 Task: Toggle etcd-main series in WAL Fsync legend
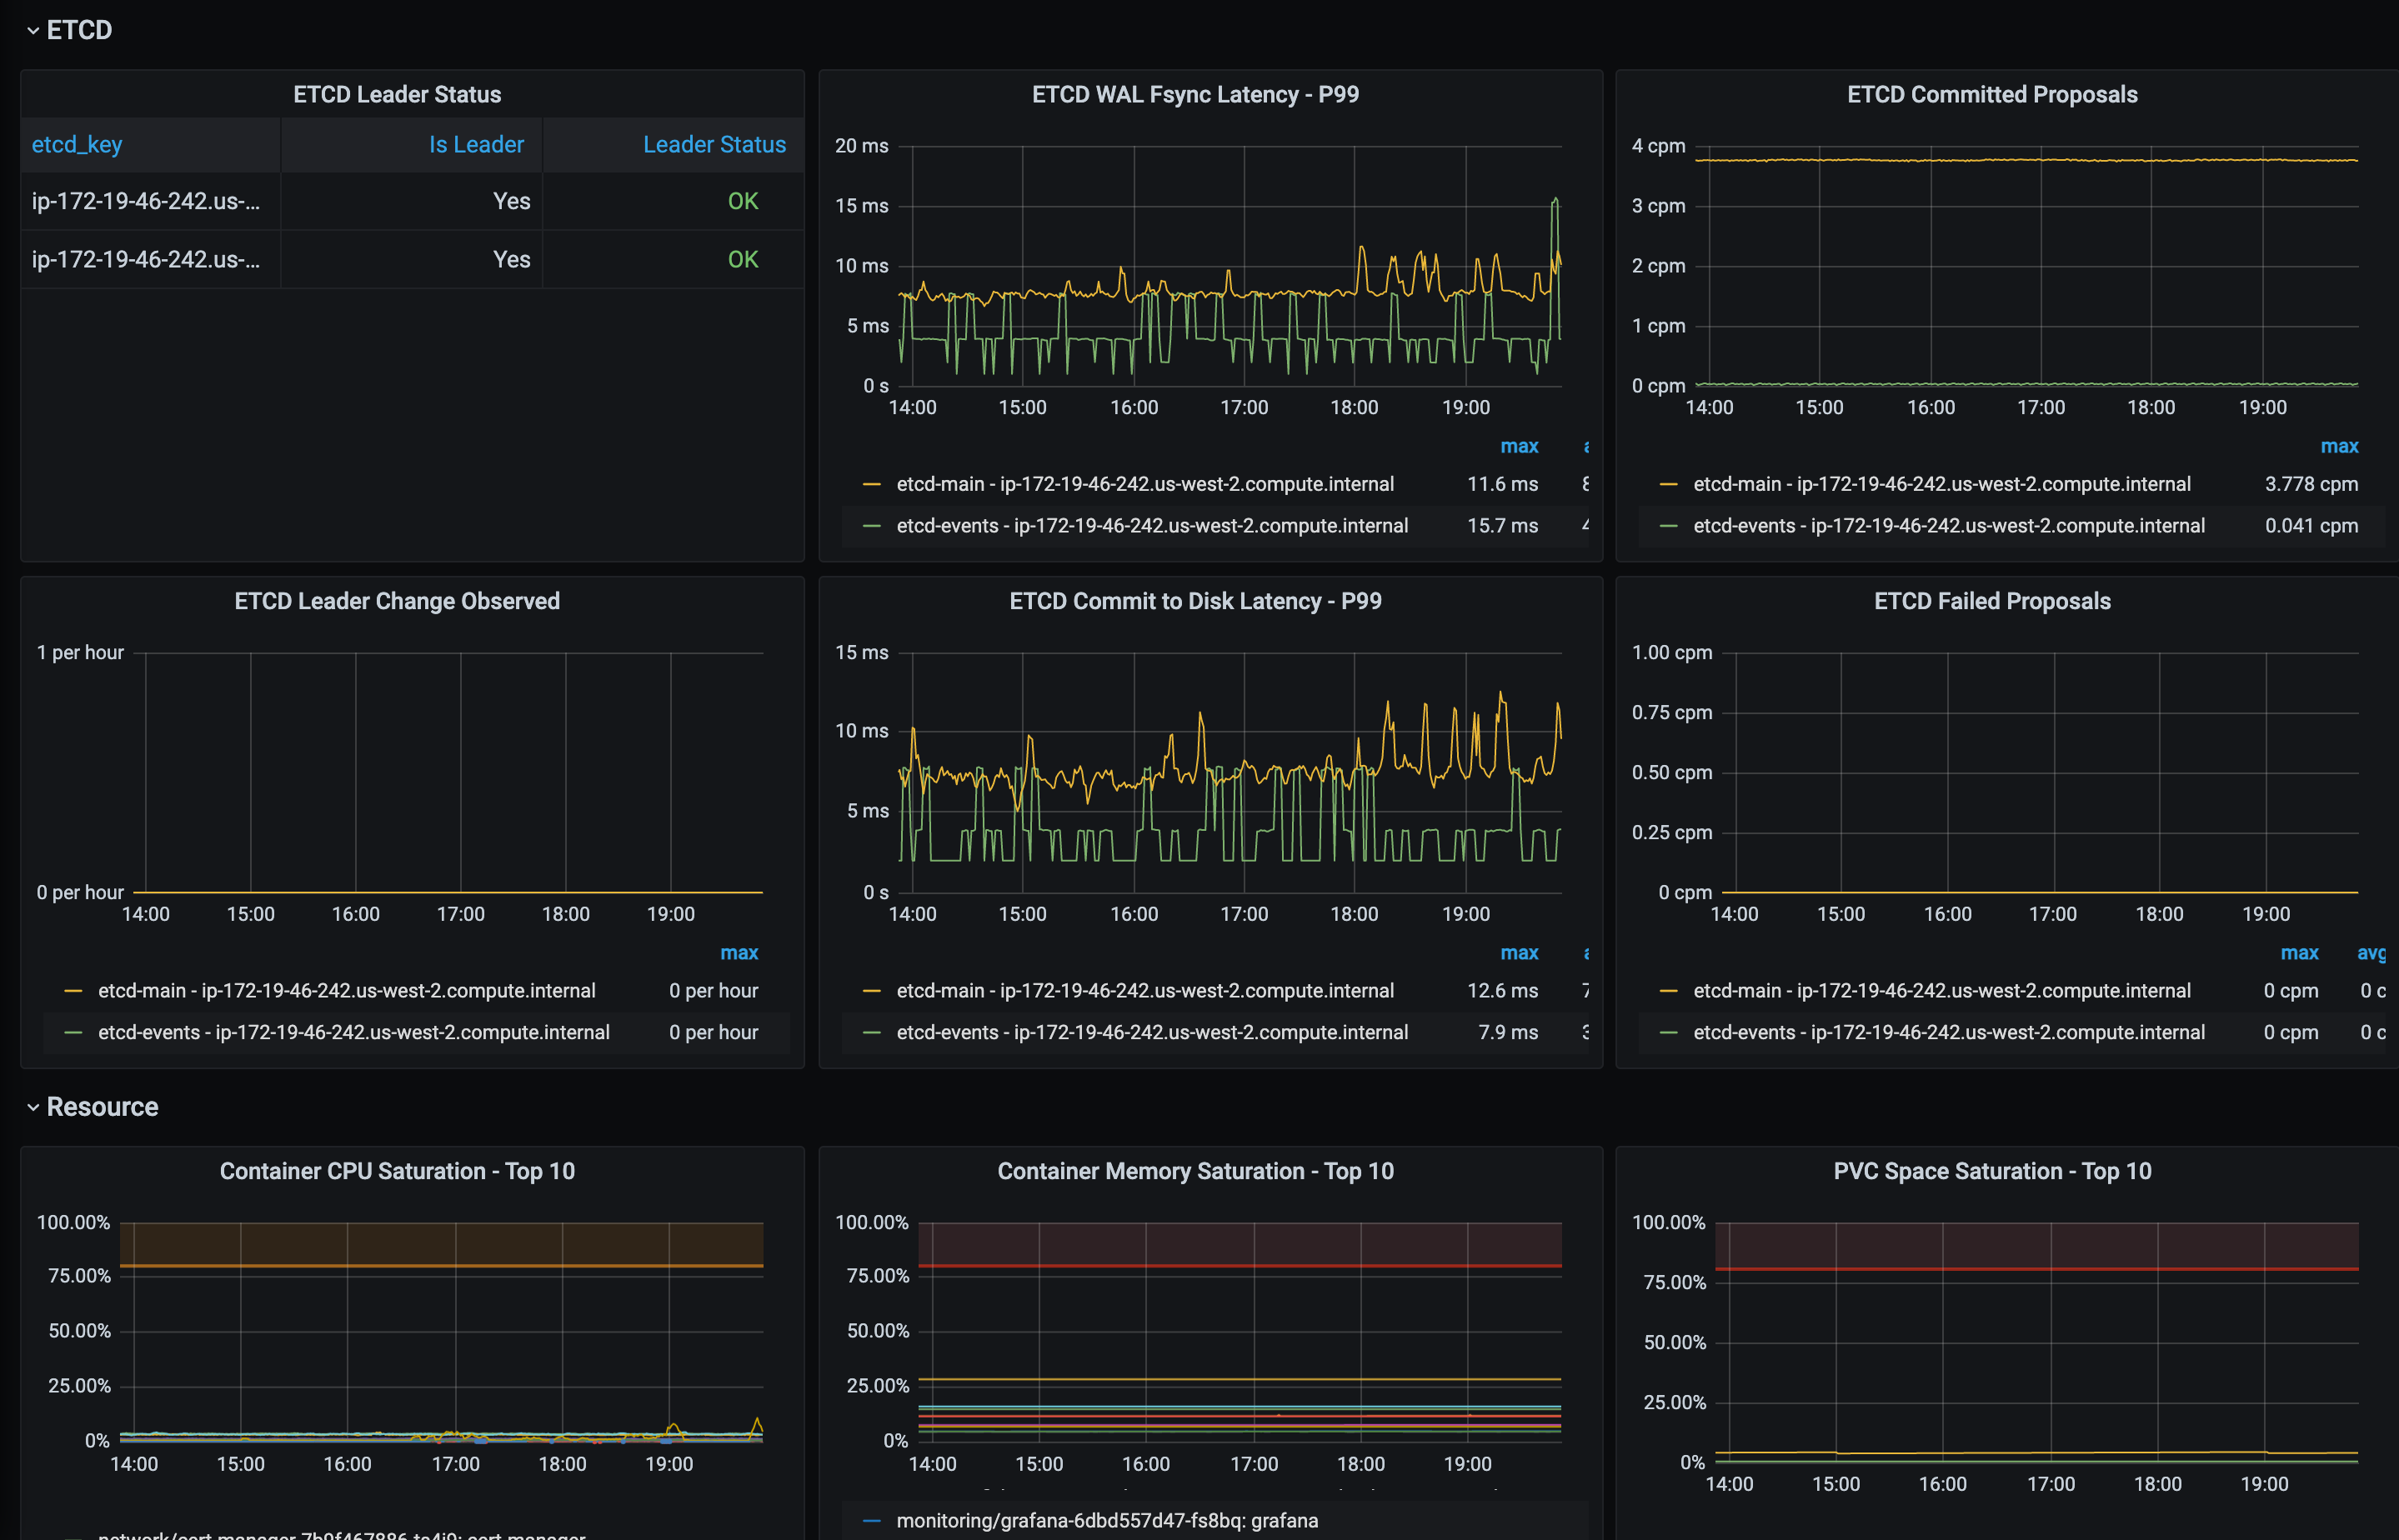1145,484
